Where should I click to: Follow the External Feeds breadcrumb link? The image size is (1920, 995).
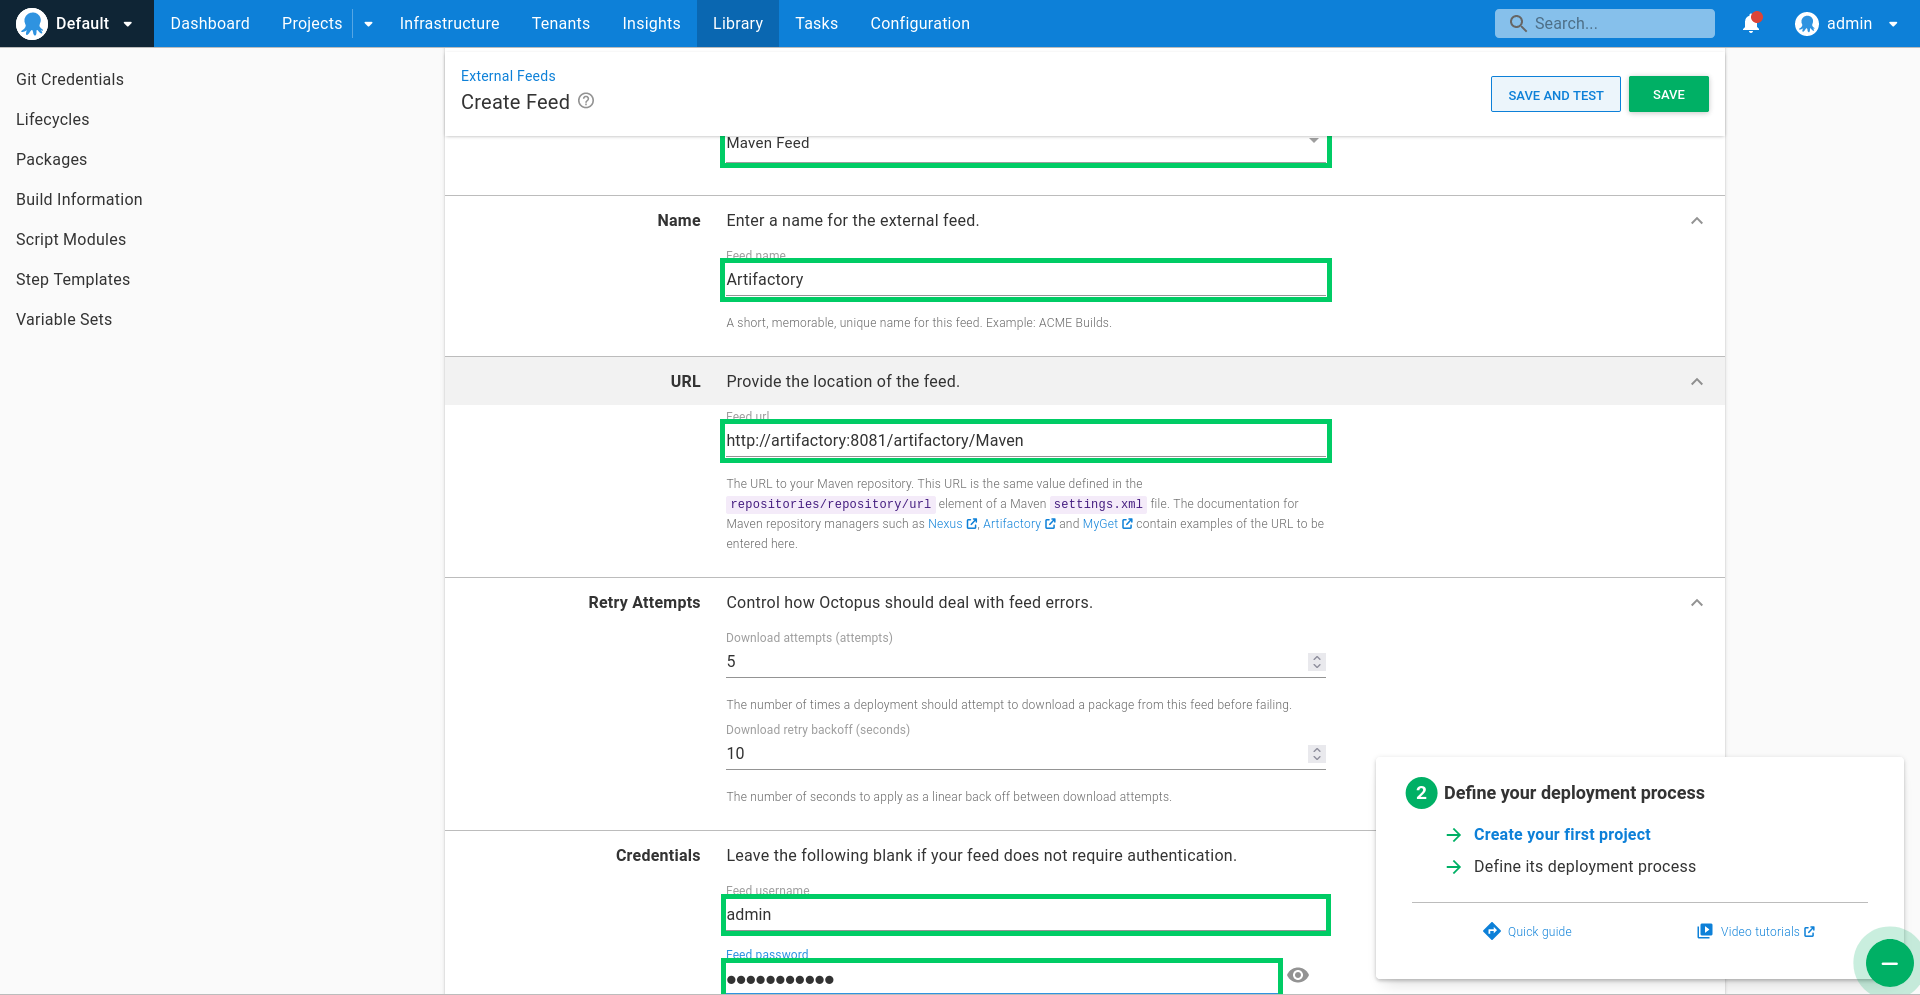[x=508, y=76]
